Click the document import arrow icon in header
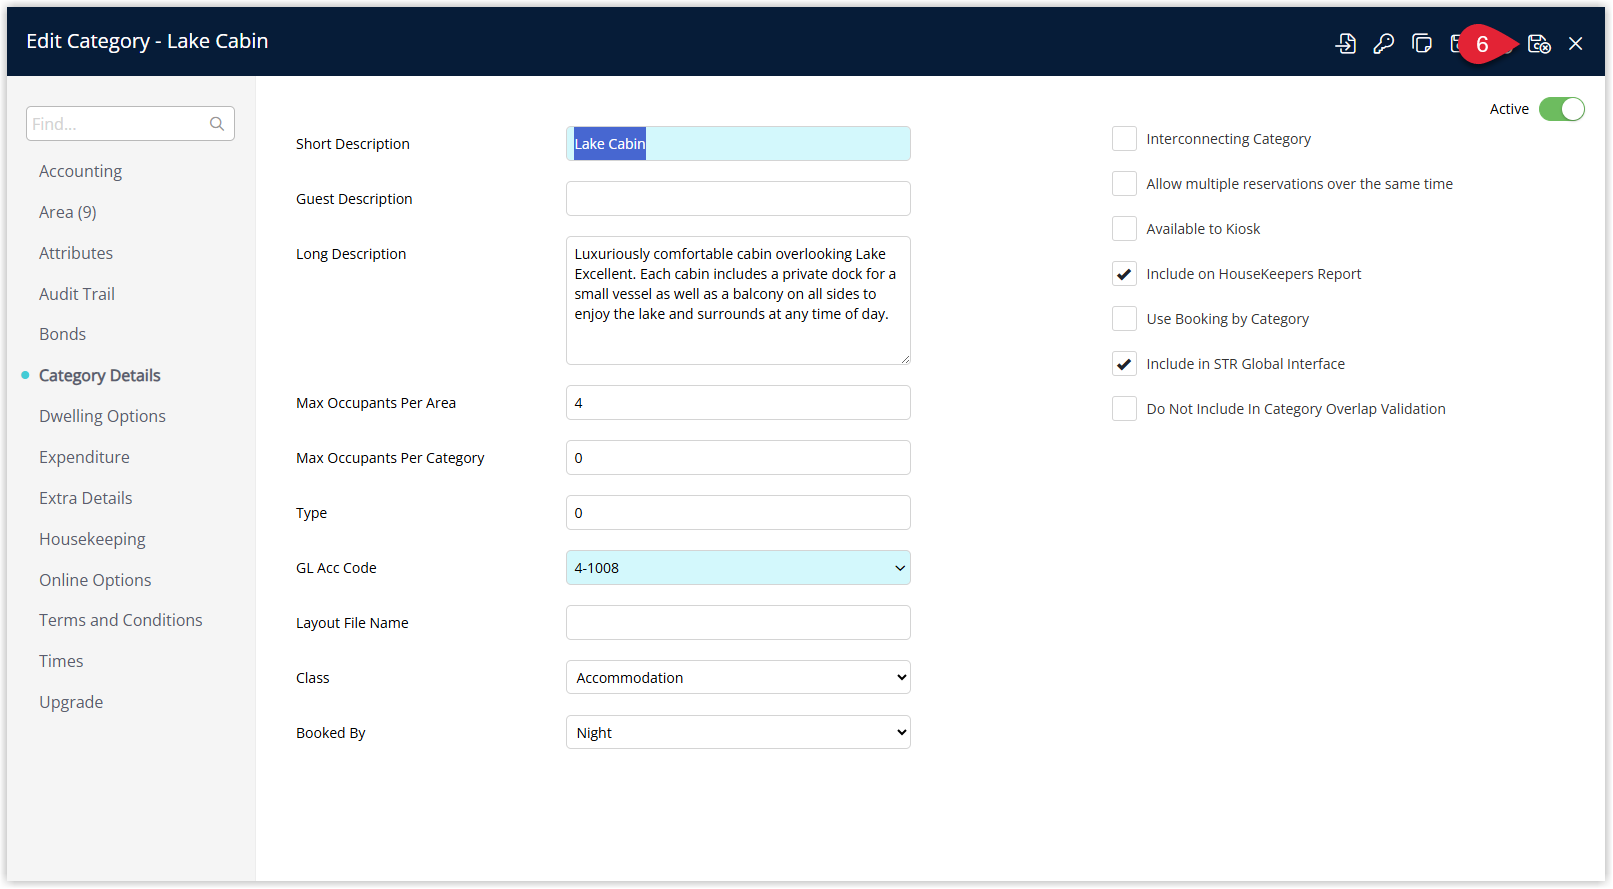1613x889 pixels. coord(1346,43)
